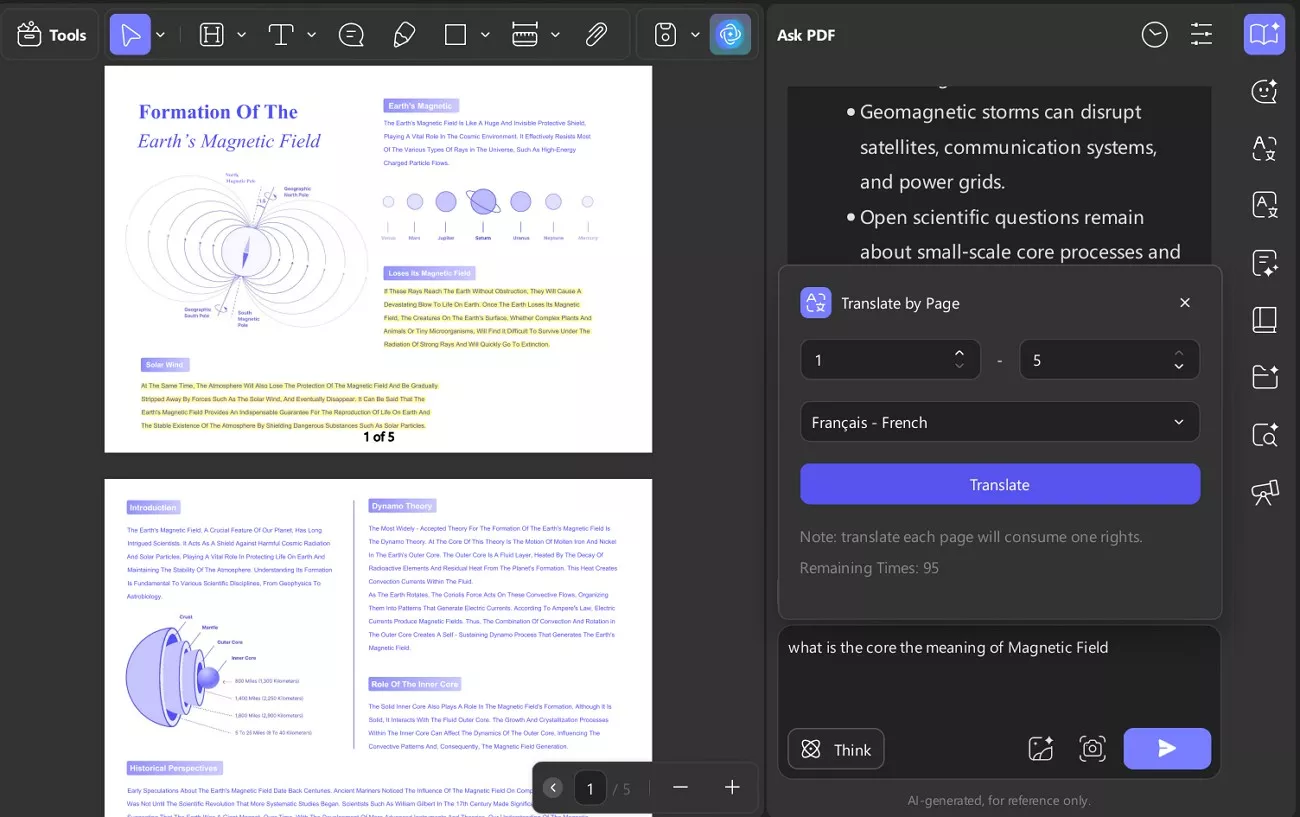Toggle Think mode in the chat input
1300x817 pixels.
(836, 749)
